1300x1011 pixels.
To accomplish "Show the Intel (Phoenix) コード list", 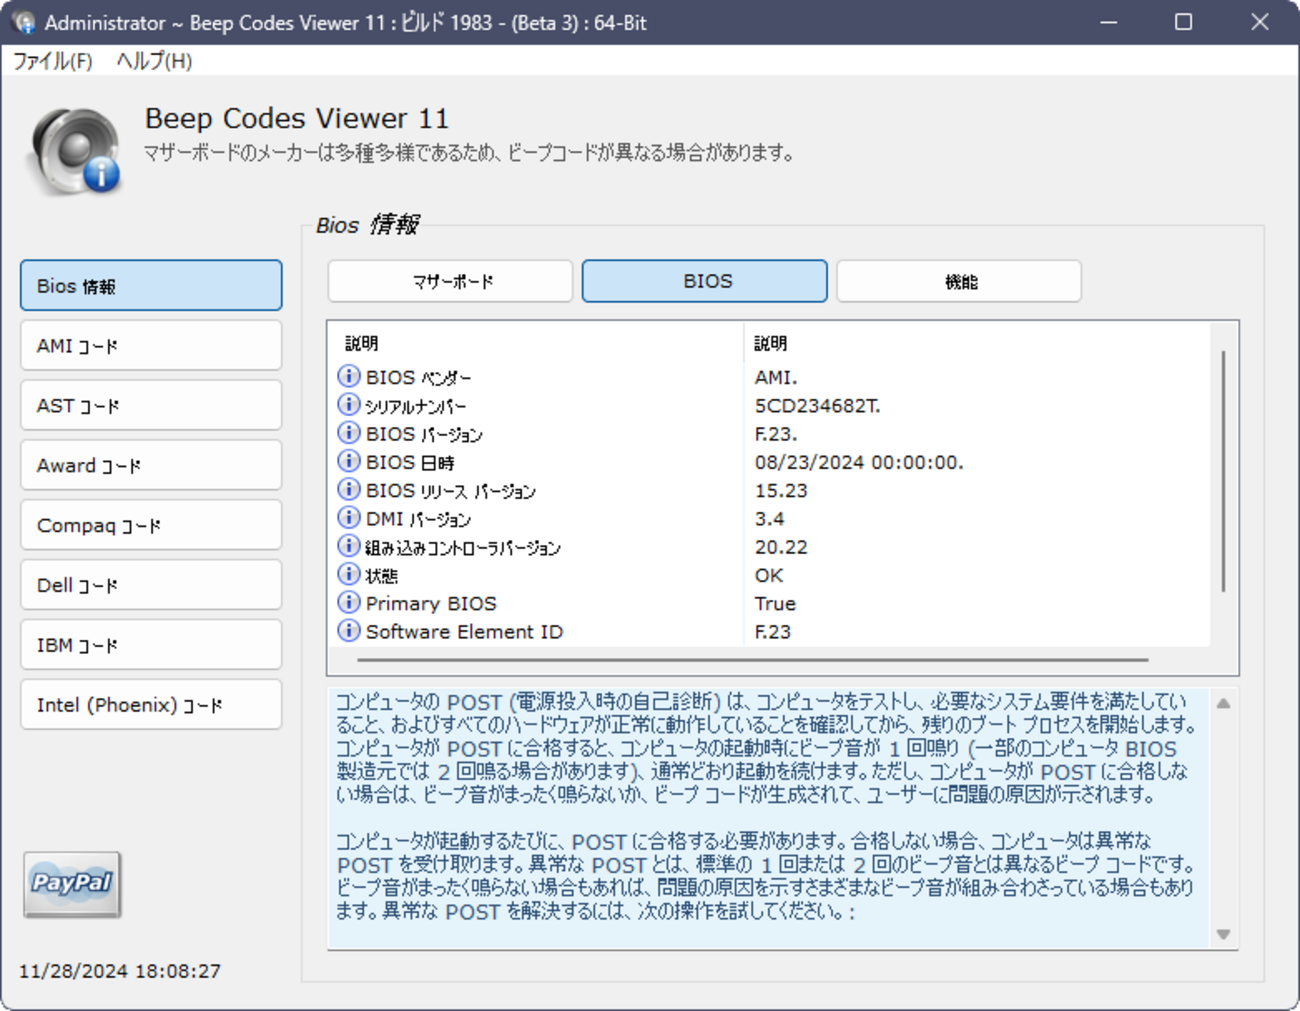I will coord(151,705).
